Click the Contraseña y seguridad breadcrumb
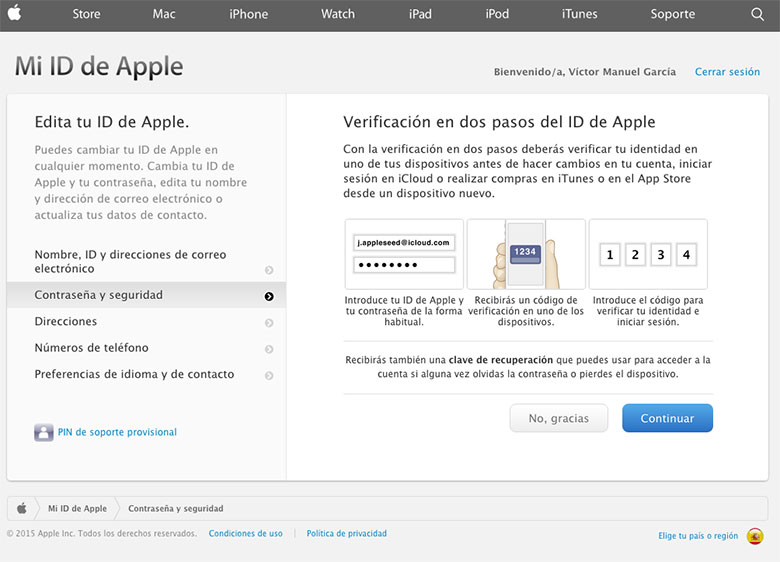This screenshot has width=780, height=562. [x=176, y=508]
